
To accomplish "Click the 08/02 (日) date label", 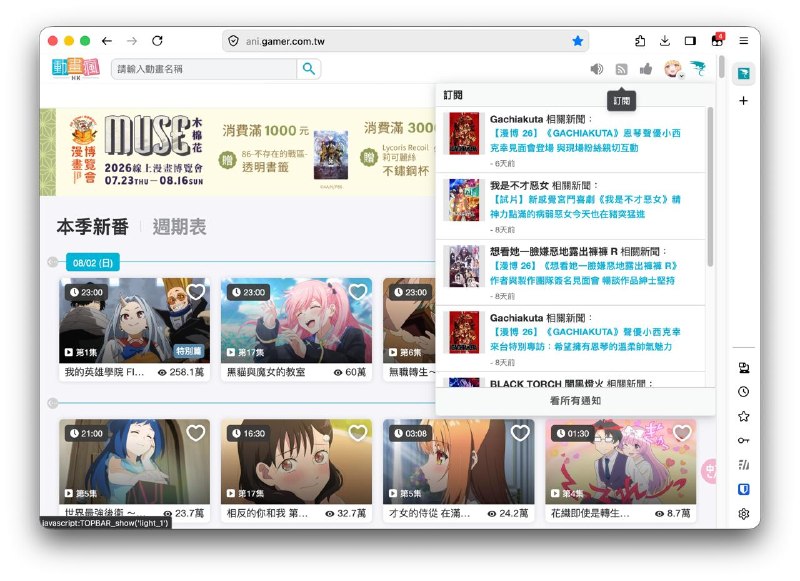I will pyautogui.click(x=93, y=263).
